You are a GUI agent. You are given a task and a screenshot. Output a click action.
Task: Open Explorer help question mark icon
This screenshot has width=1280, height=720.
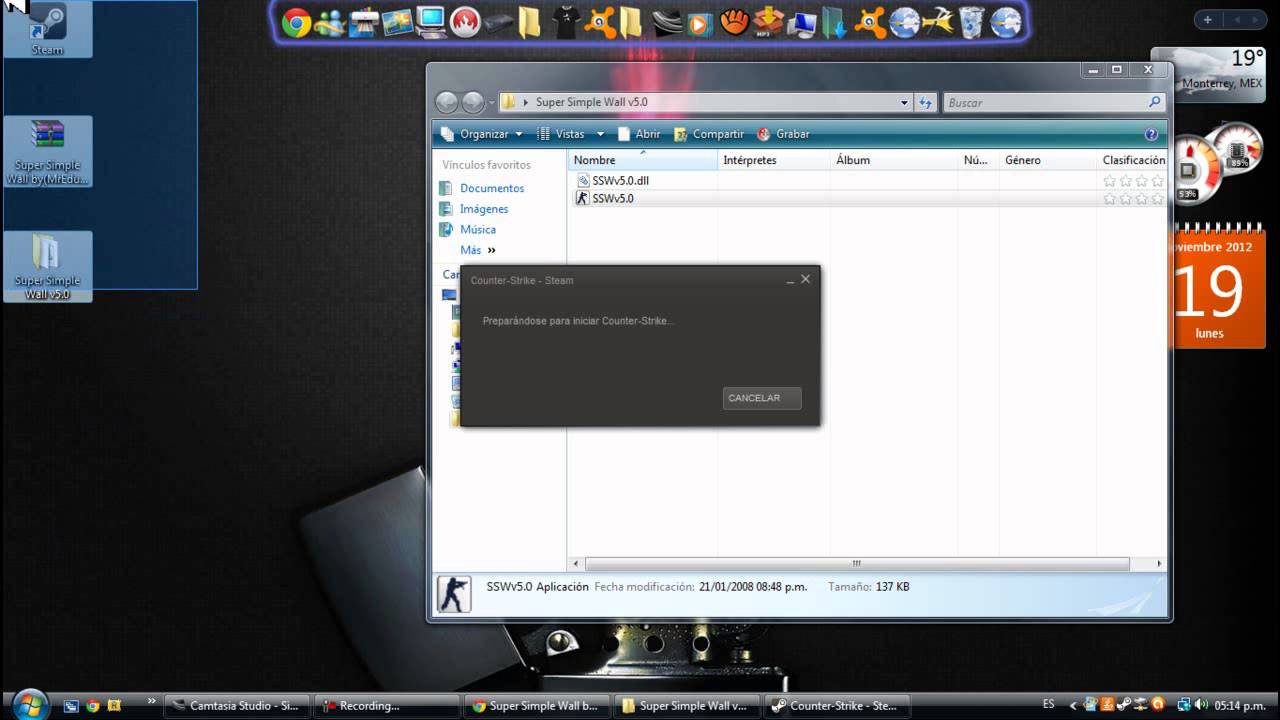1151,134
